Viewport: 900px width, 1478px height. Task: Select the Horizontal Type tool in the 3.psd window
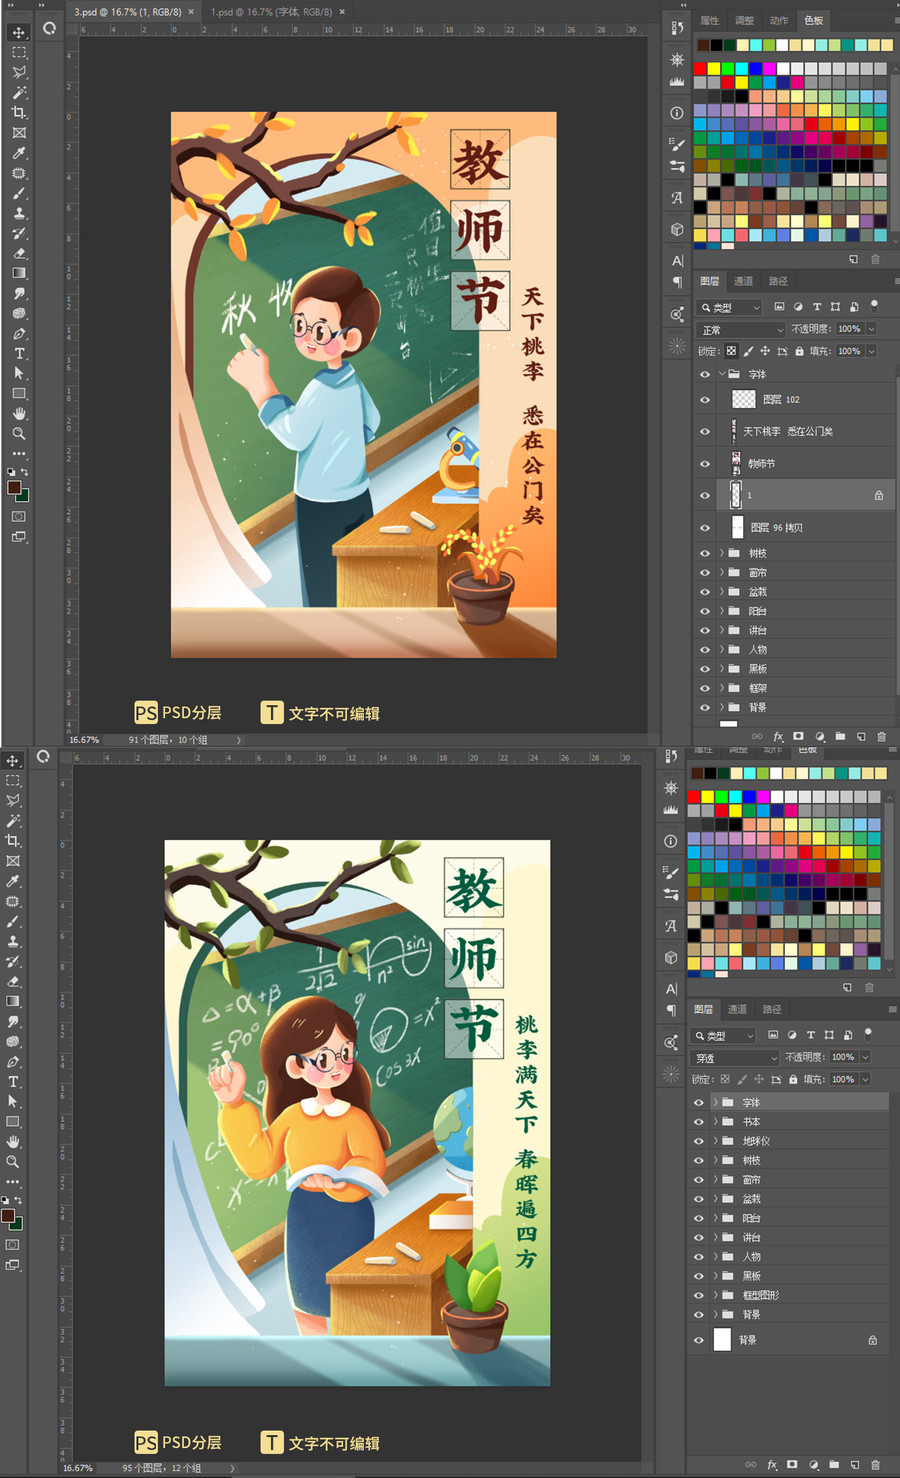coord(19,353)
